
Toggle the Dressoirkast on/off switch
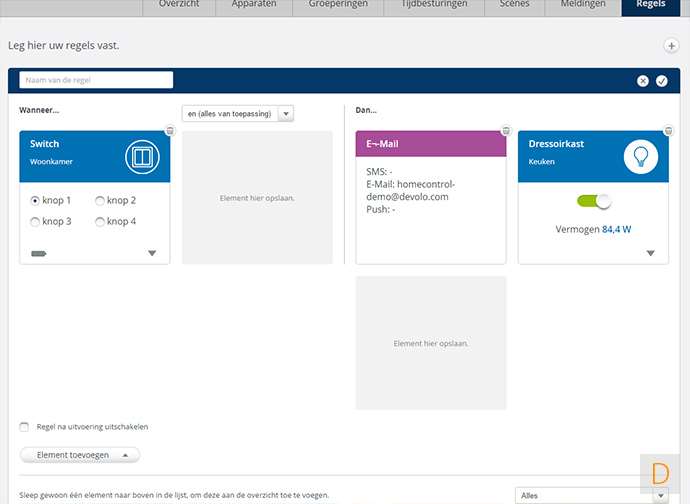pos(594,202)
